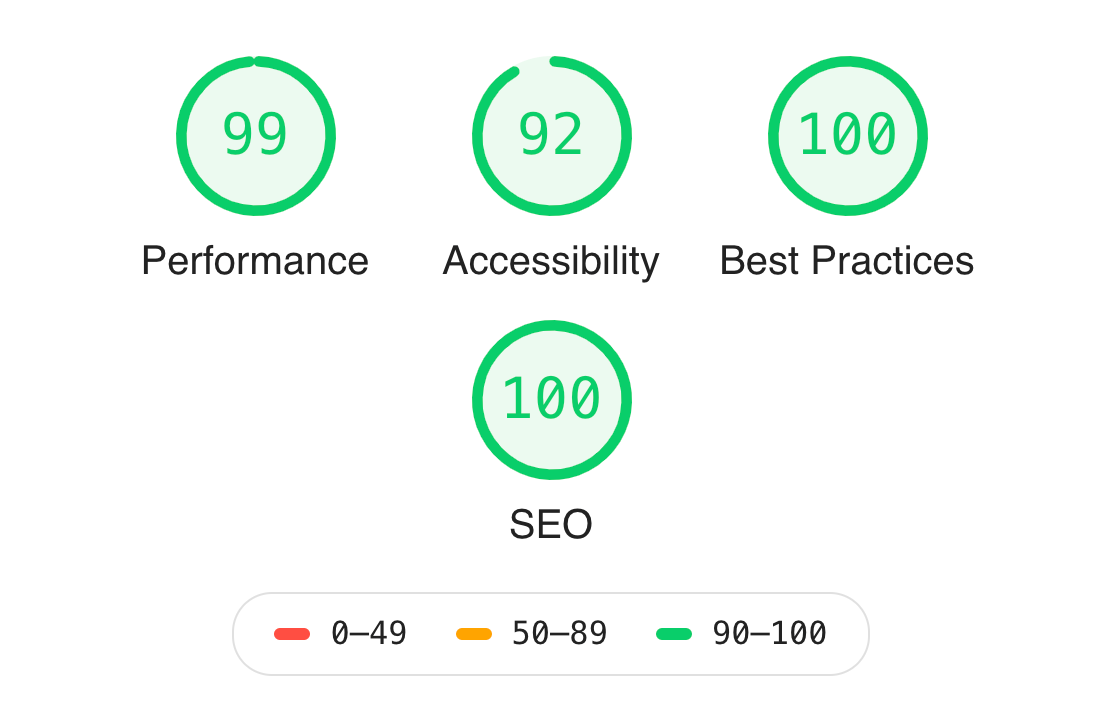This screenshot has width=1102, height=716.
Task: Click the green legend swatch
Action: tap(674, 634)
